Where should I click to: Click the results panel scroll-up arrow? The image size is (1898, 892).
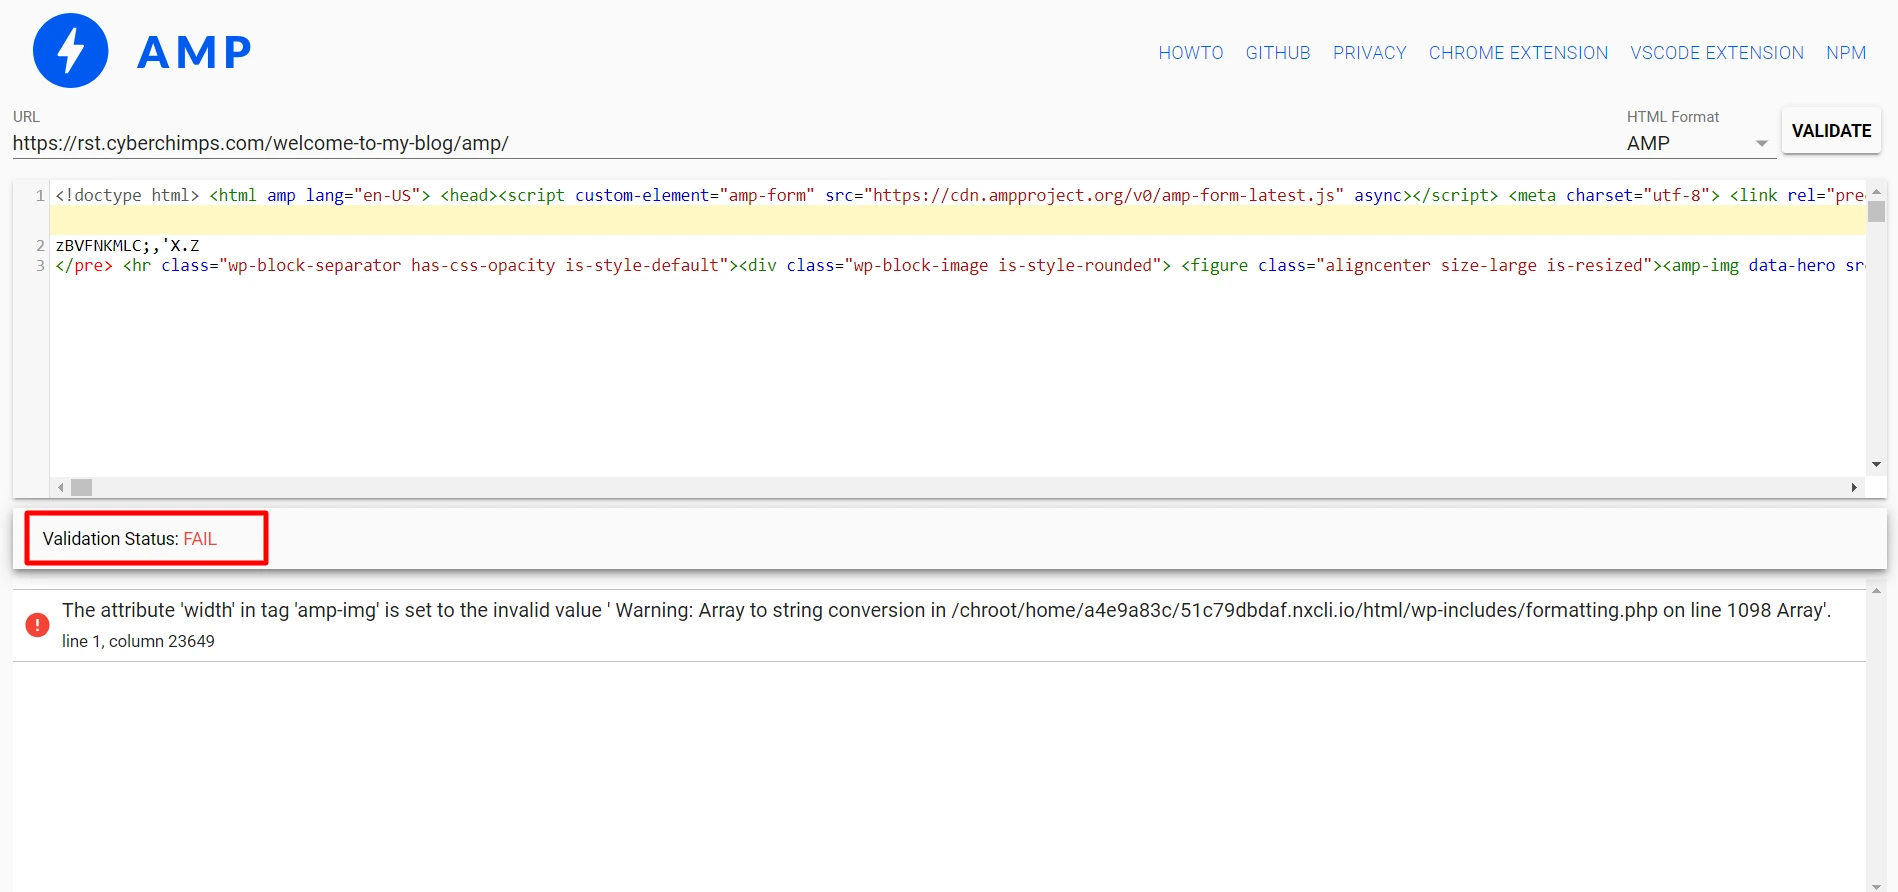coord(1876,591)
